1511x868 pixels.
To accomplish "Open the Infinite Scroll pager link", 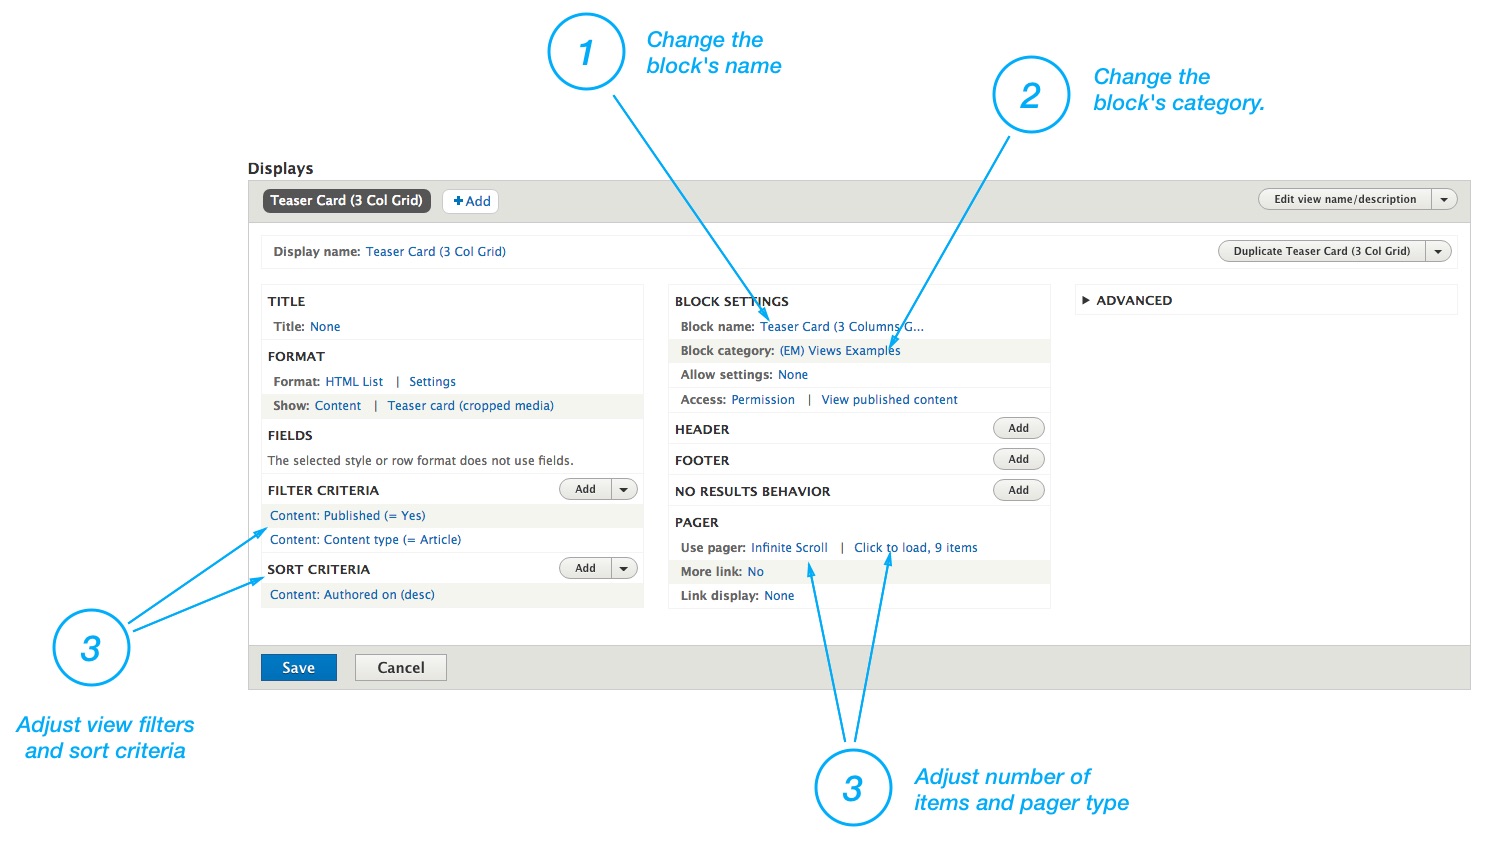I will tap(789, 548).
